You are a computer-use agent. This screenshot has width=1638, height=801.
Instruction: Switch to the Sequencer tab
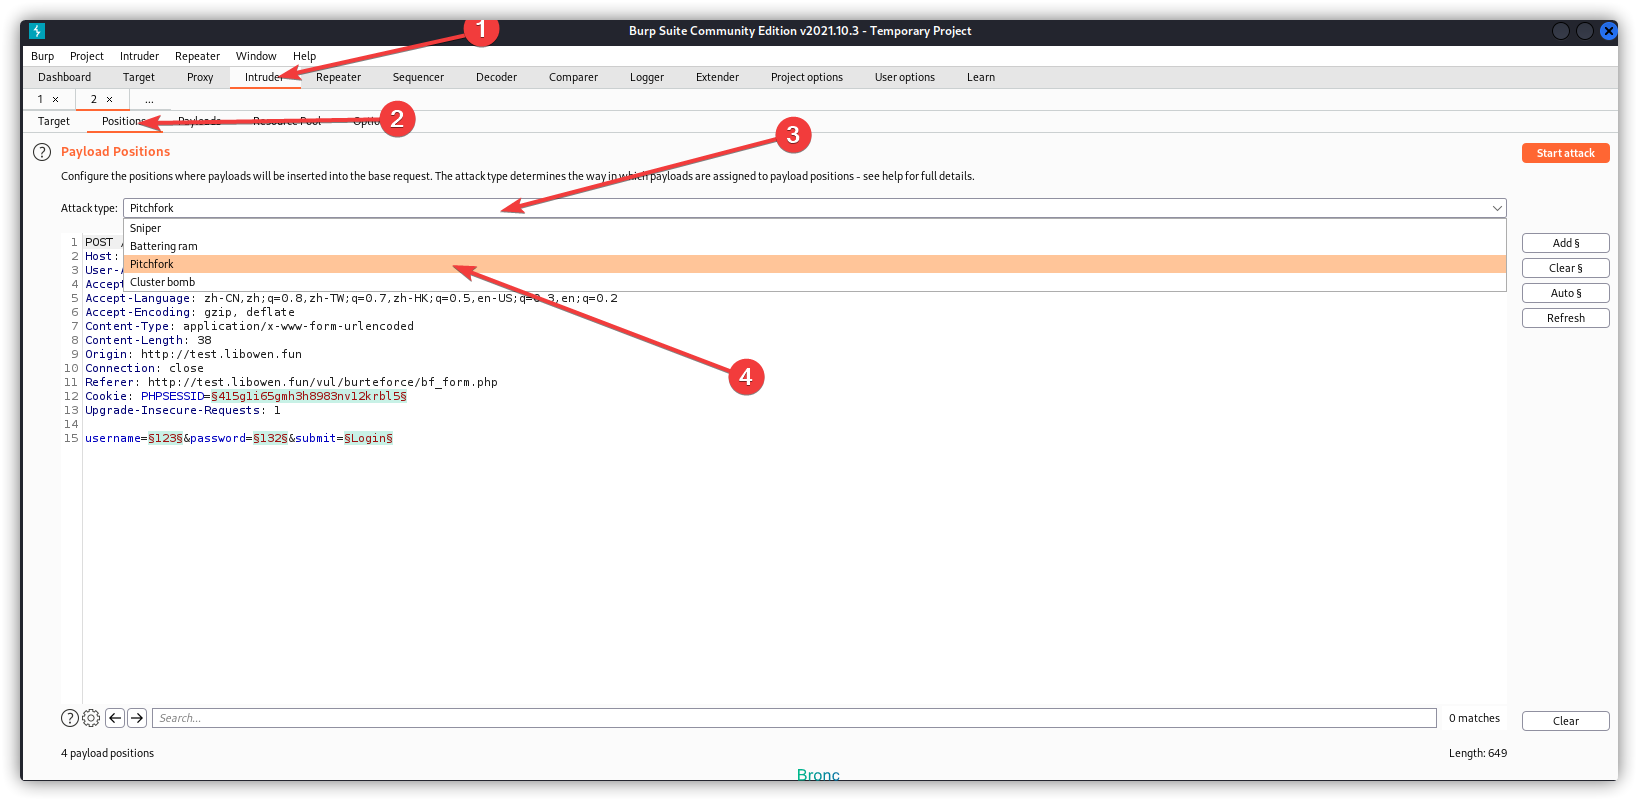(418, 77)
